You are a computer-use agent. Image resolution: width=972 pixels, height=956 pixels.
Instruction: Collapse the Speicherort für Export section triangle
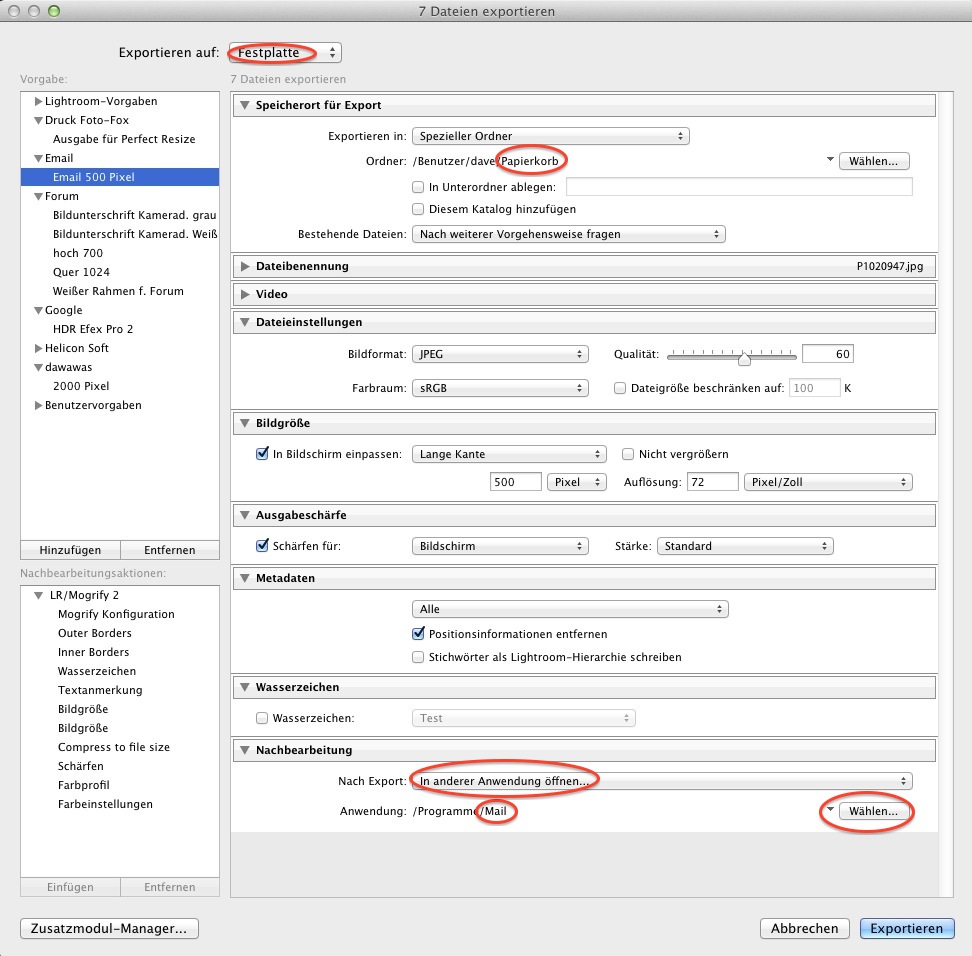click(245, 106)
